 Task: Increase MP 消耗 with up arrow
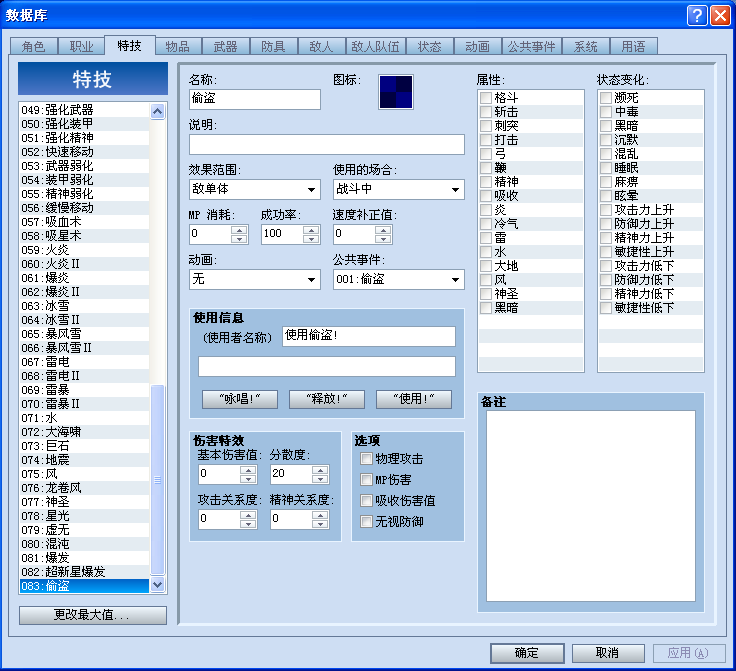[239, 230]
